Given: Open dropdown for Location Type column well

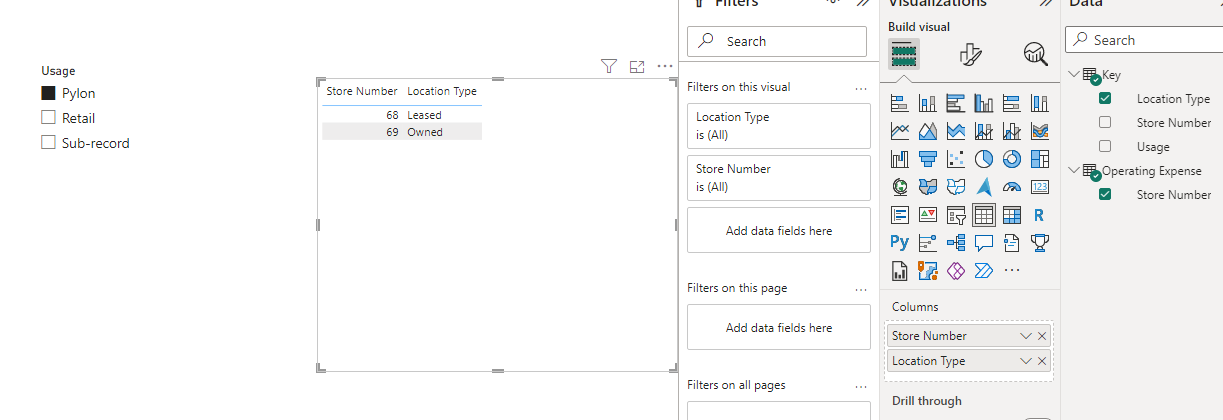Looking at the screenshot, I should click(x=1026, y=361).
